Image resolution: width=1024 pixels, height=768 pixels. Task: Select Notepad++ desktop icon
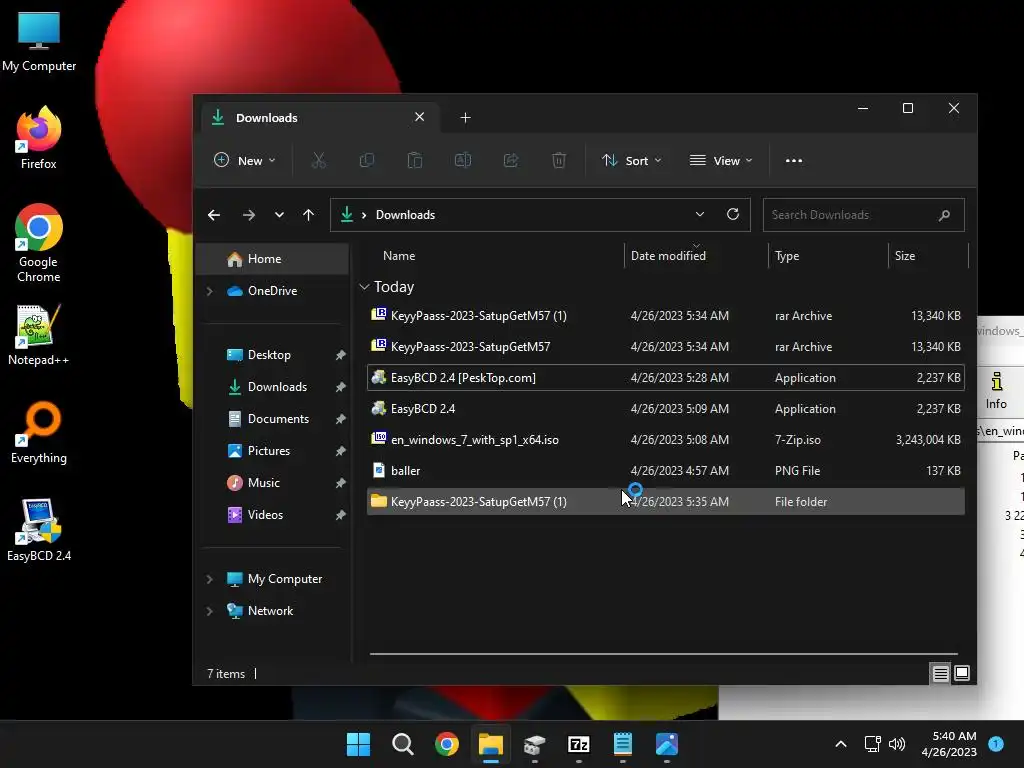(39, 335)
